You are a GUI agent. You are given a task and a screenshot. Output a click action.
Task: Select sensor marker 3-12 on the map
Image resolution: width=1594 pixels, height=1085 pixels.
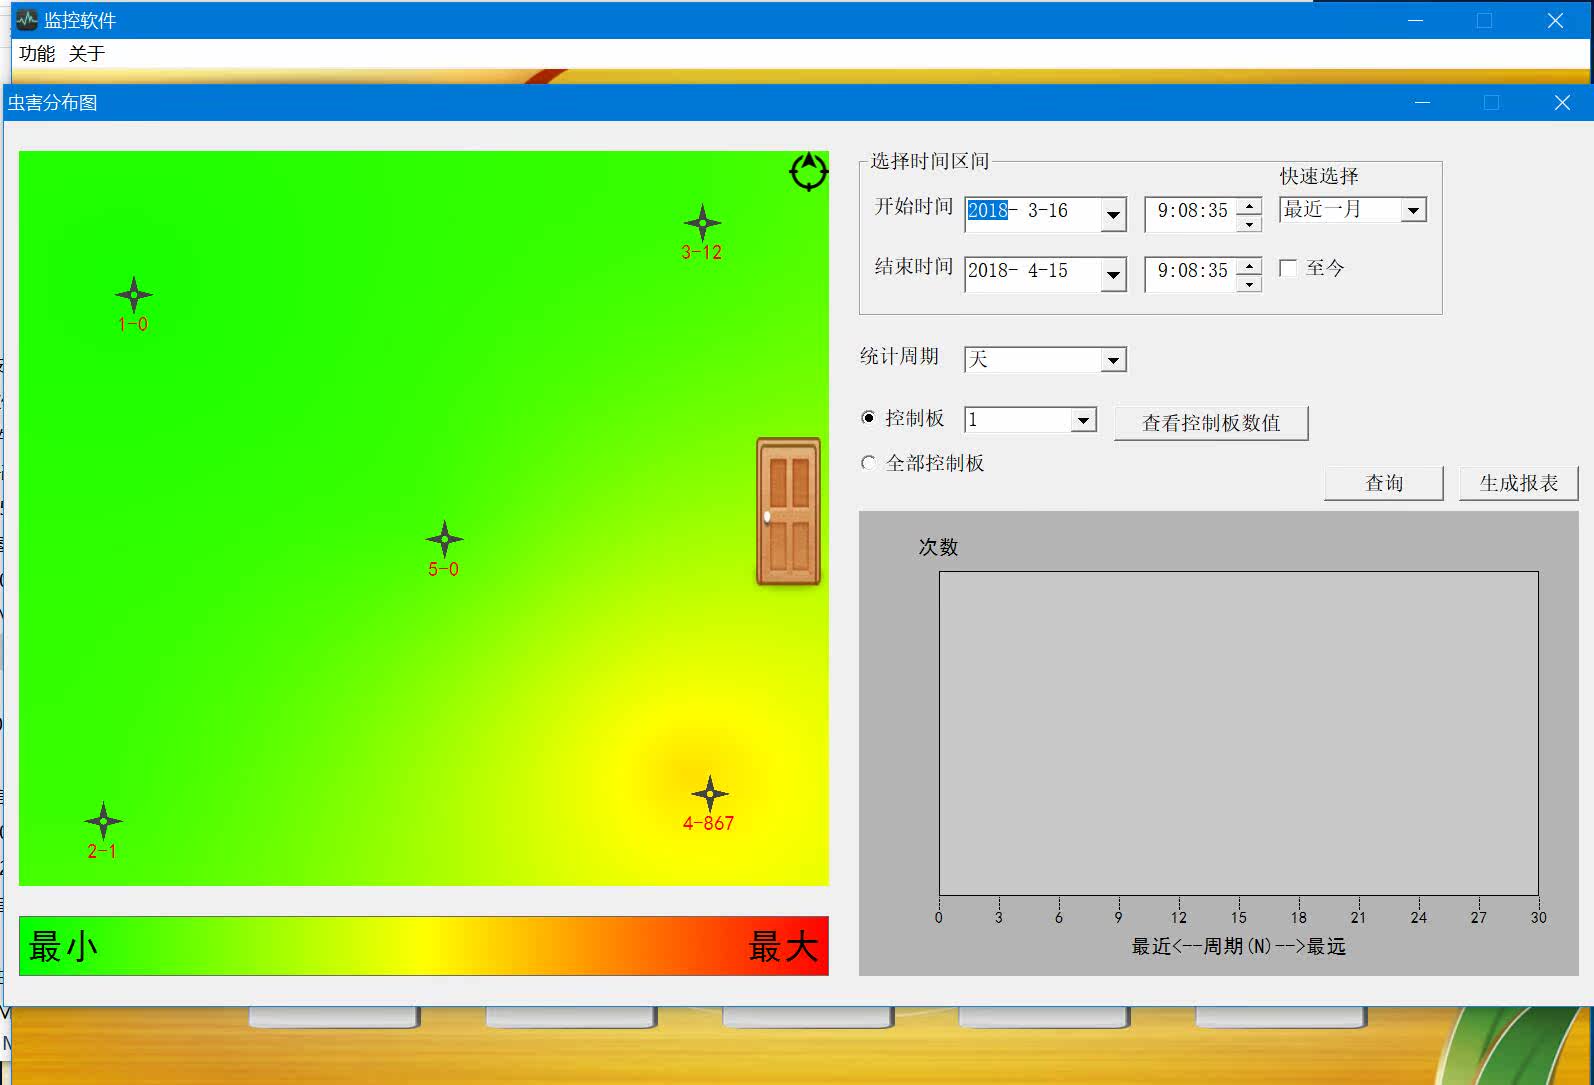[x=702, y=223]
